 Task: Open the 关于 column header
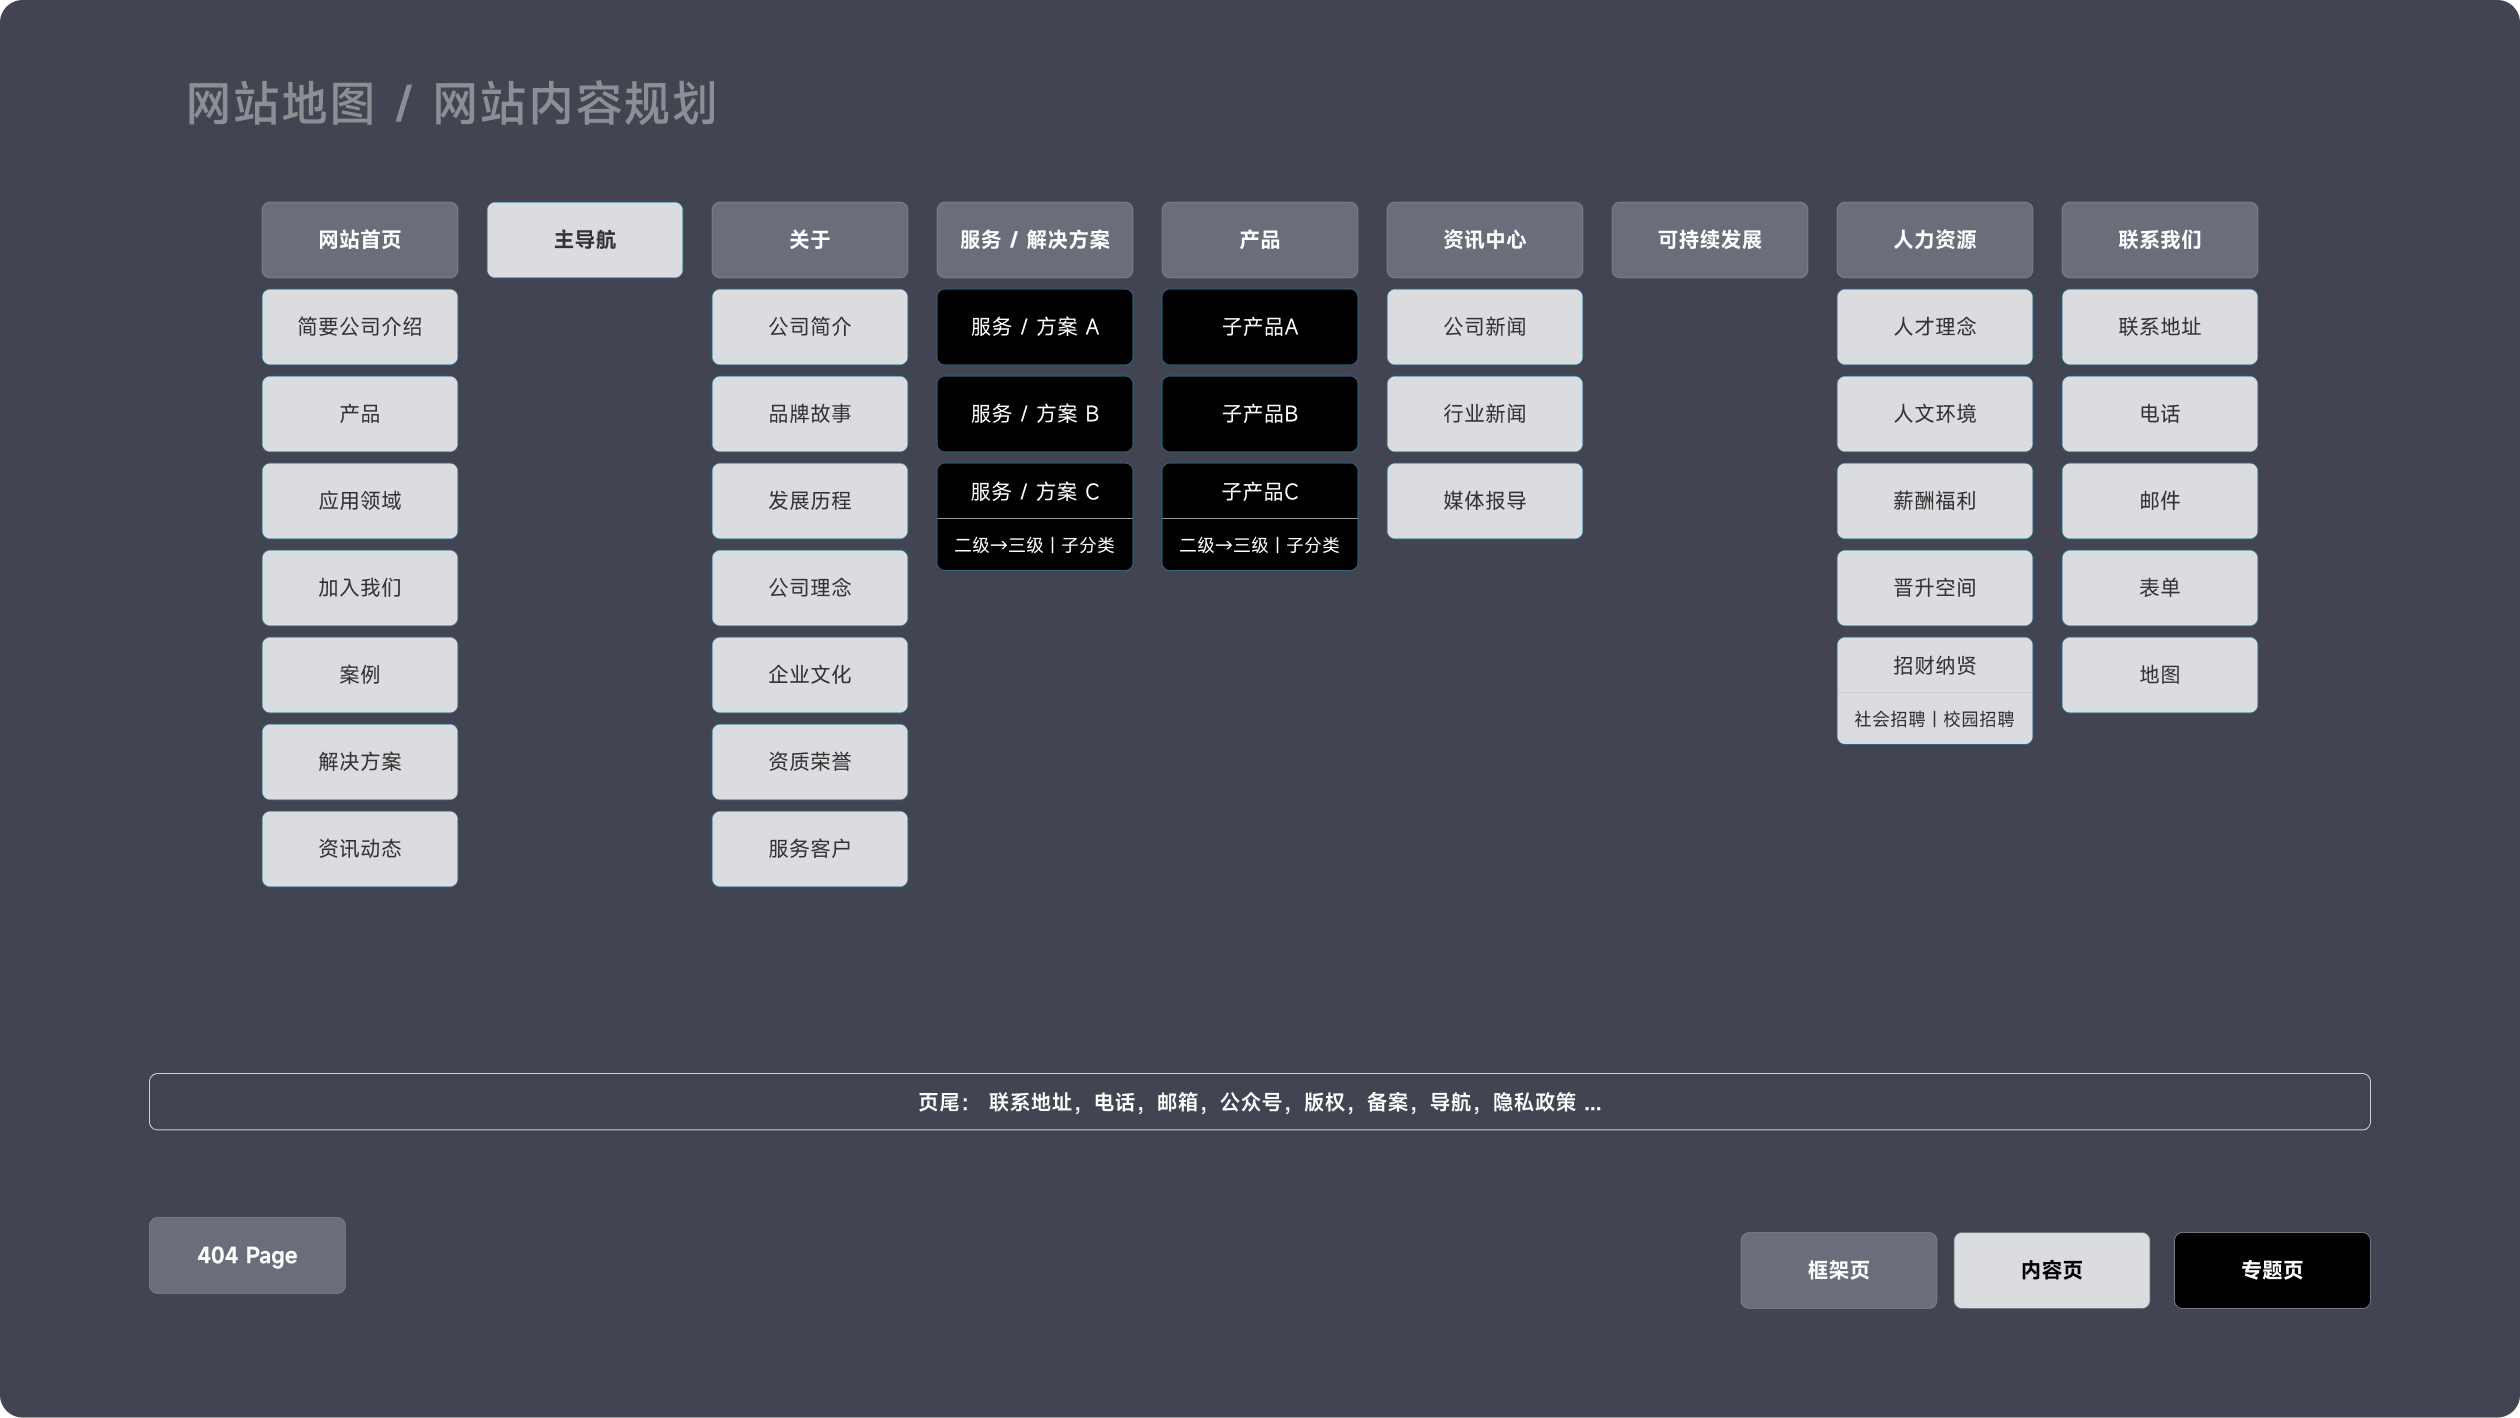809,240
